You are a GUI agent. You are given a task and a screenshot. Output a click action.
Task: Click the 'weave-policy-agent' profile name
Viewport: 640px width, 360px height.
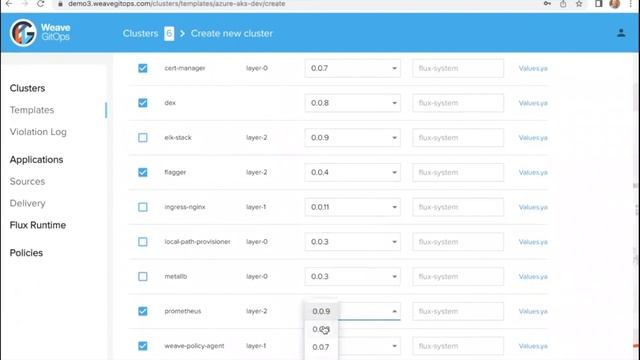pyautogui.click(x=194, y=346)
